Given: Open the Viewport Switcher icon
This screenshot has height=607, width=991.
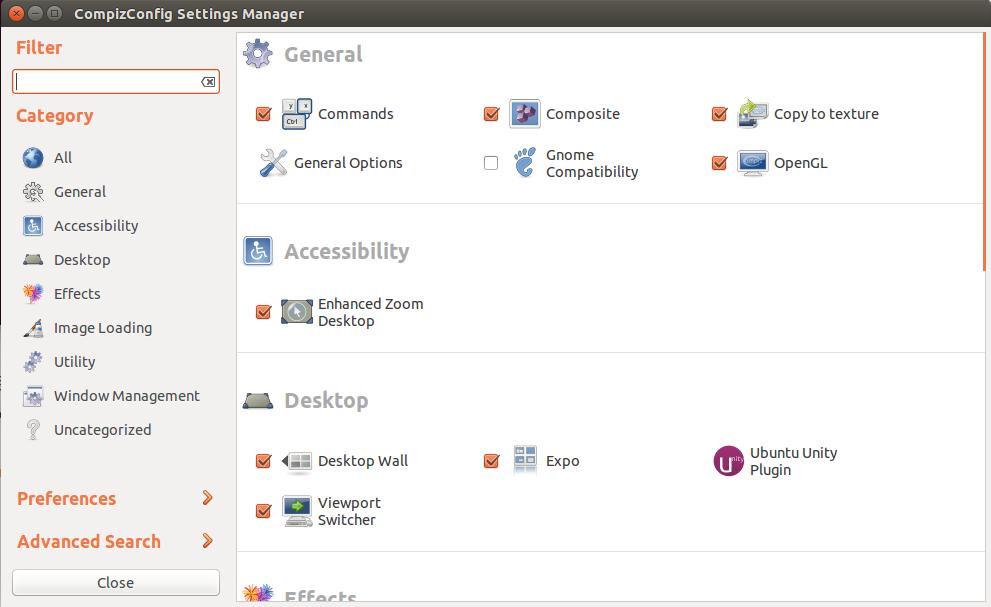Looking at the screenshot, I should pyautogui.click(x=296, y=511).
